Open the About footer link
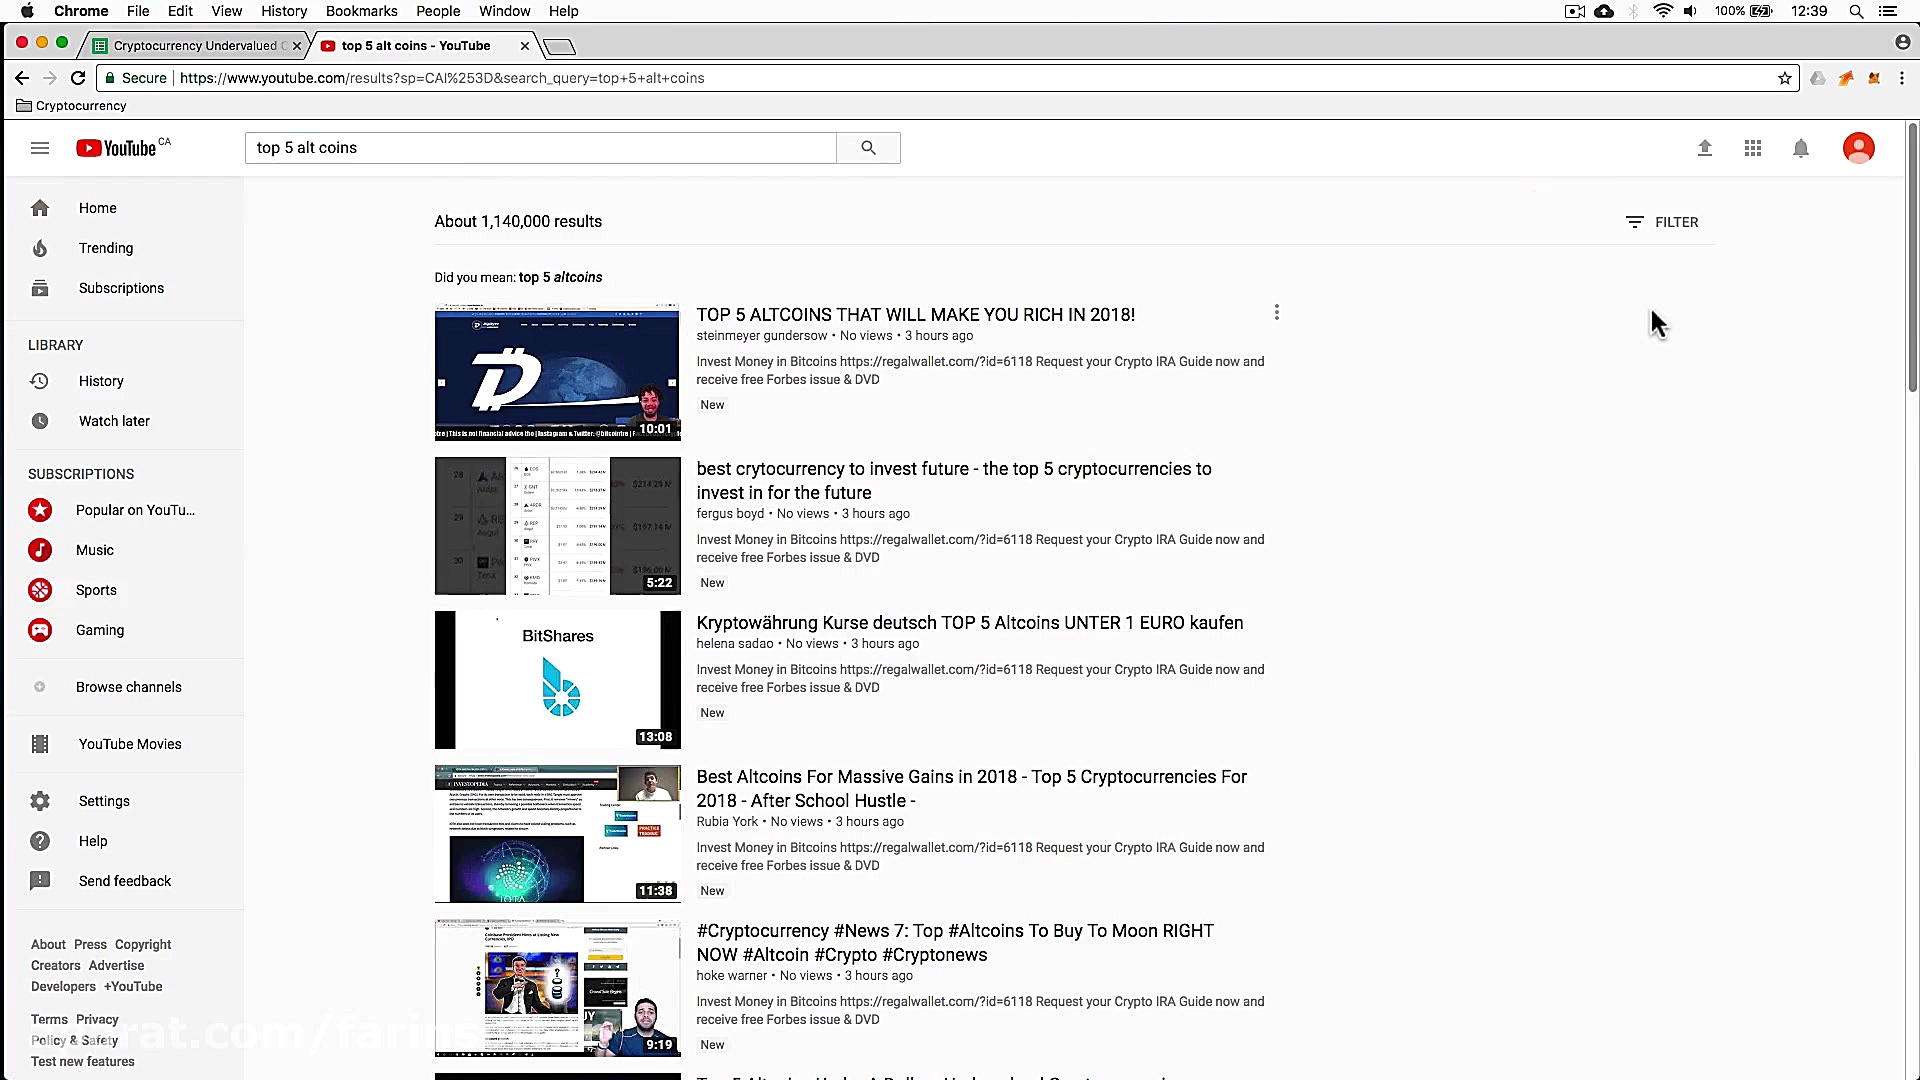 click(x=48, y=944)
